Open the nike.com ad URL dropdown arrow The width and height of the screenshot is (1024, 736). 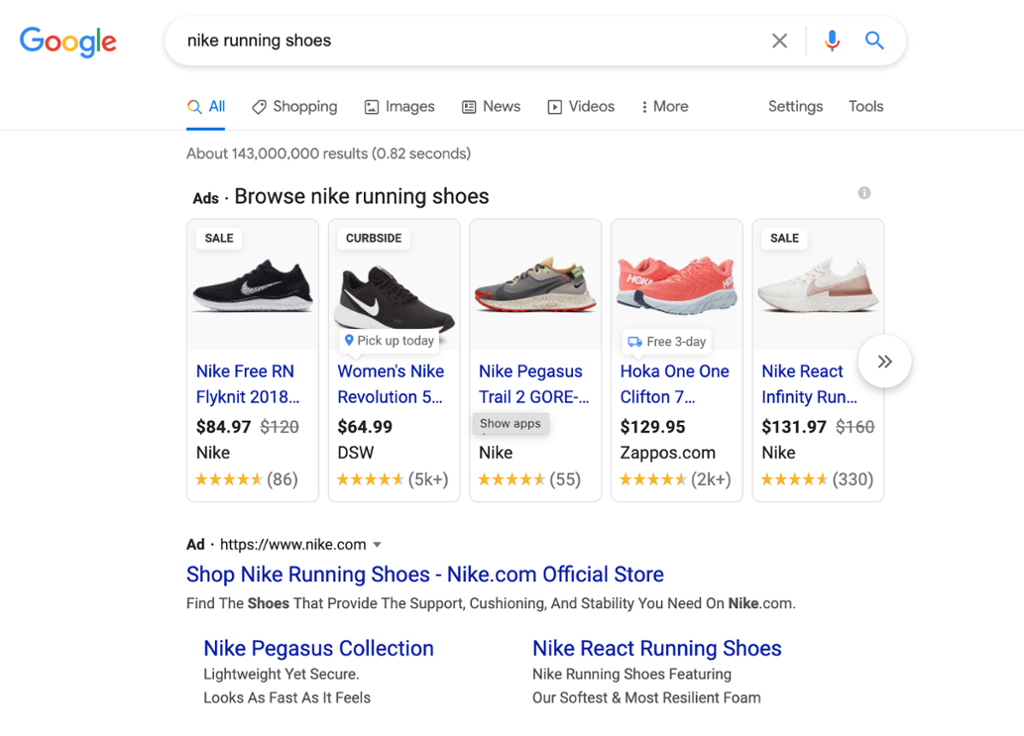377,545
